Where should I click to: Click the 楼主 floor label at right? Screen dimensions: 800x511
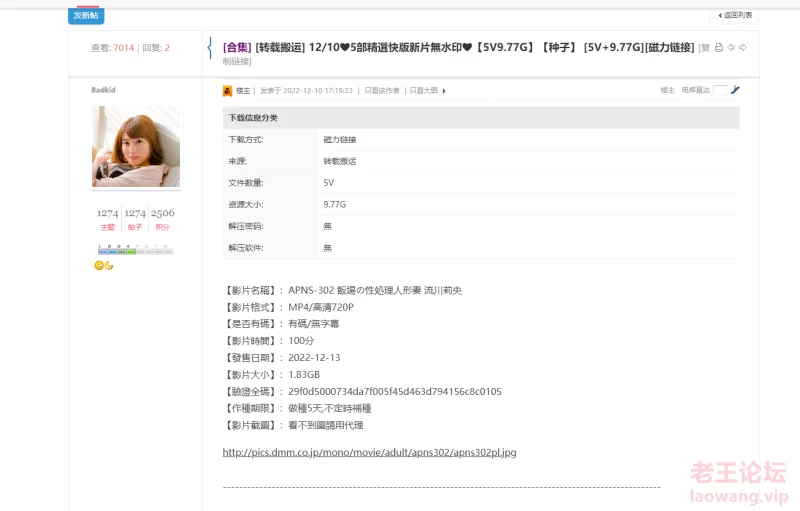click(667, 90)
